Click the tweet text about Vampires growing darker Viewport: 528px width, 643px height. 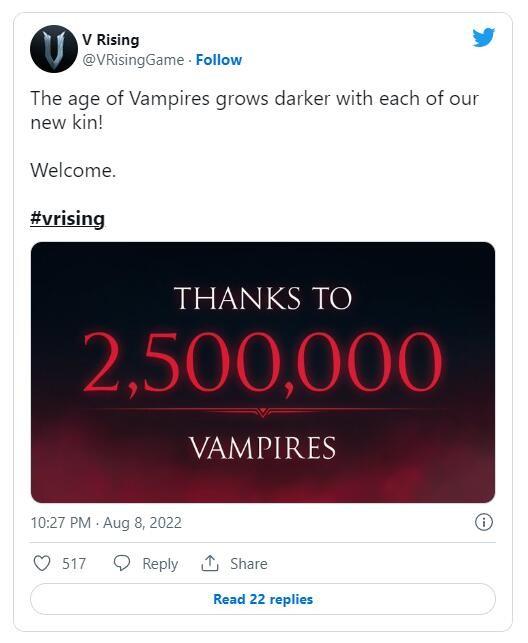pyautogui.click(x=255, y=110)
